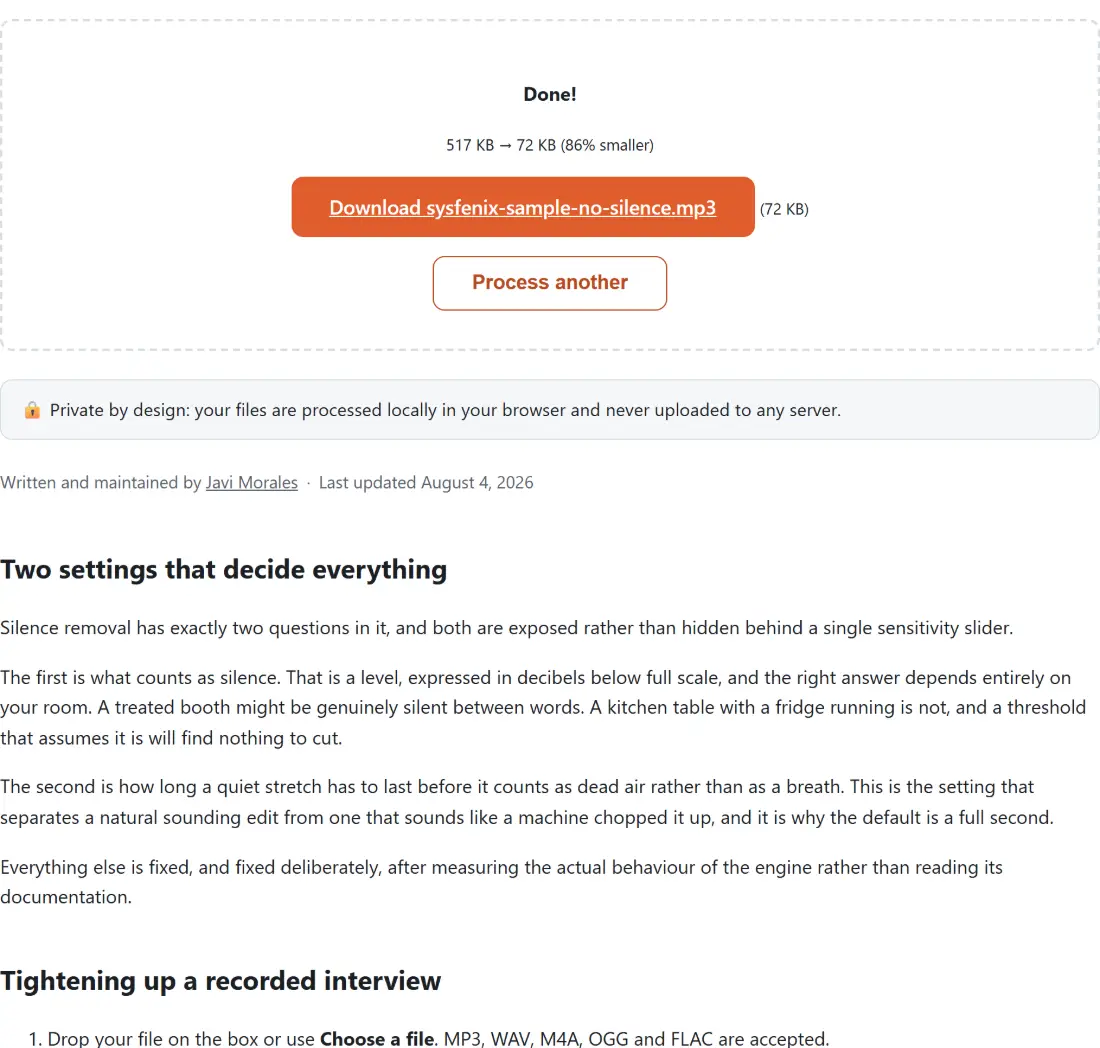Click the Private by design notice banner

[549, 410]
